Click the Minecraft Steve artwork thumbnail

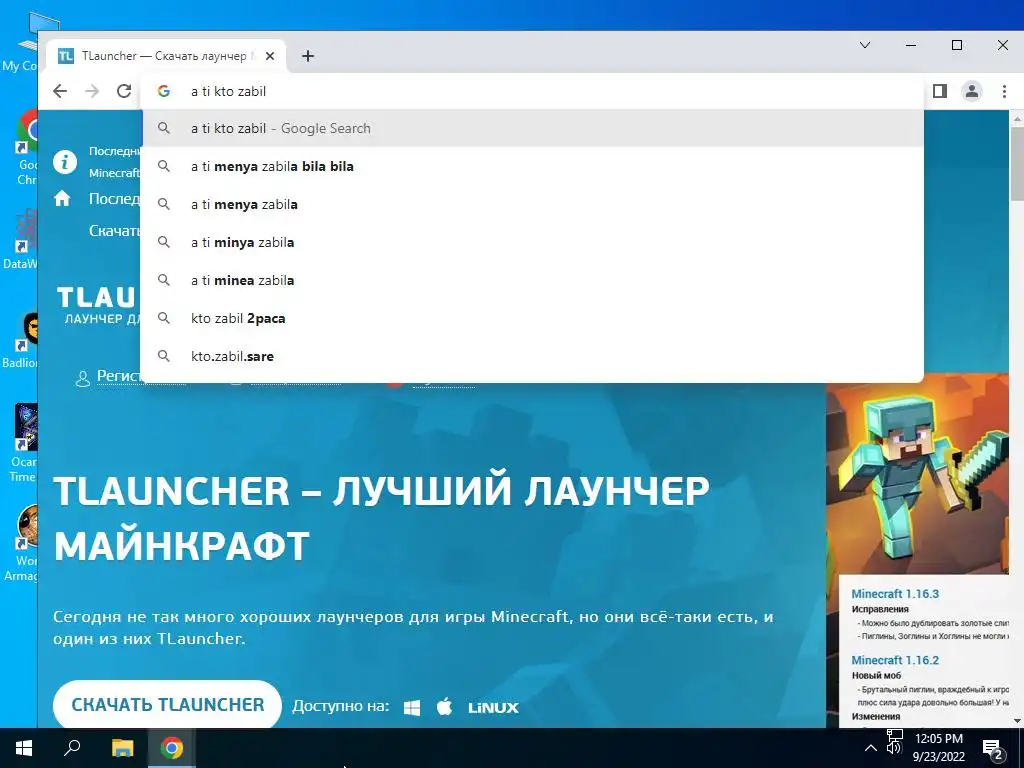tap(918, 473)
